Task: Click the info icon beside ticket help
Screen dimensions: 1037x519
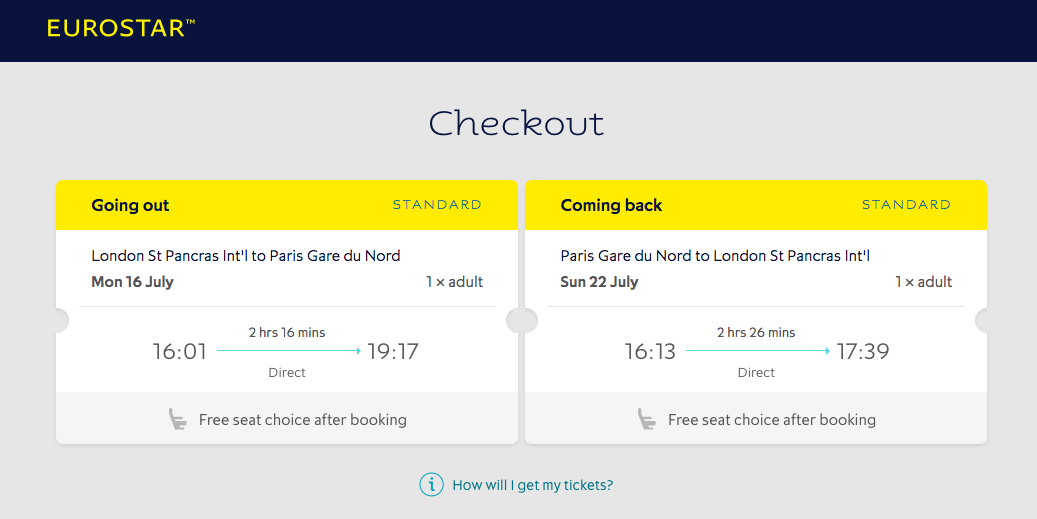Action: coord(431,485)
